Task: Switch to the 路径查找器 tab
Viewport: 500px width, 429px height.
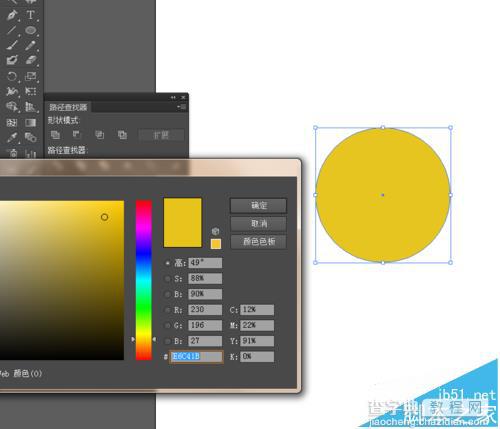Action: tap(68, 107)
